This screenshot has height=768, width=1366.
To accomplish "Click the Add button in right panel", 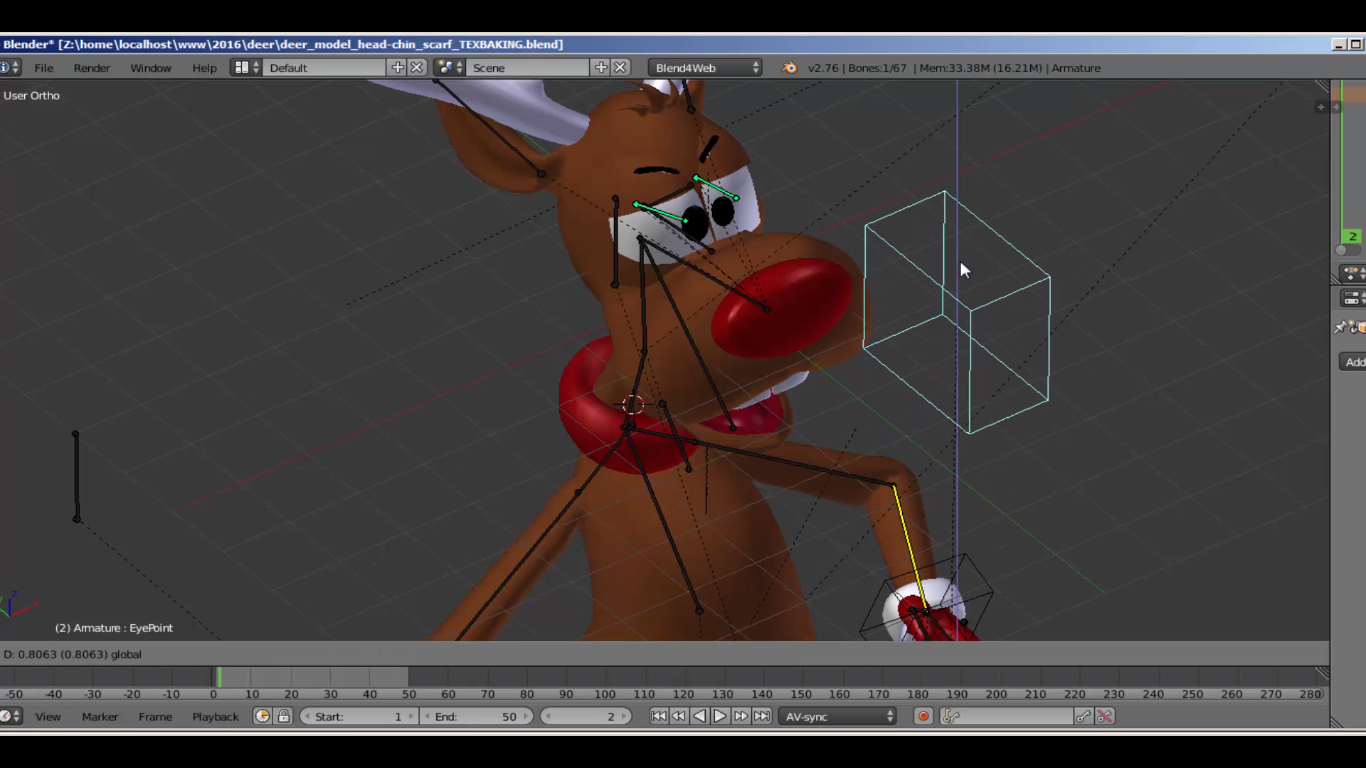I will (1353, 362).
